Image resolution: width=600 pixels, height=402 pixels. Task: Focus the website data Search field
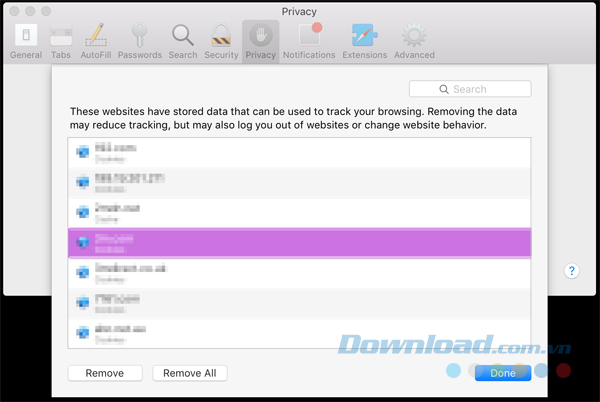[x=470, y=89]
